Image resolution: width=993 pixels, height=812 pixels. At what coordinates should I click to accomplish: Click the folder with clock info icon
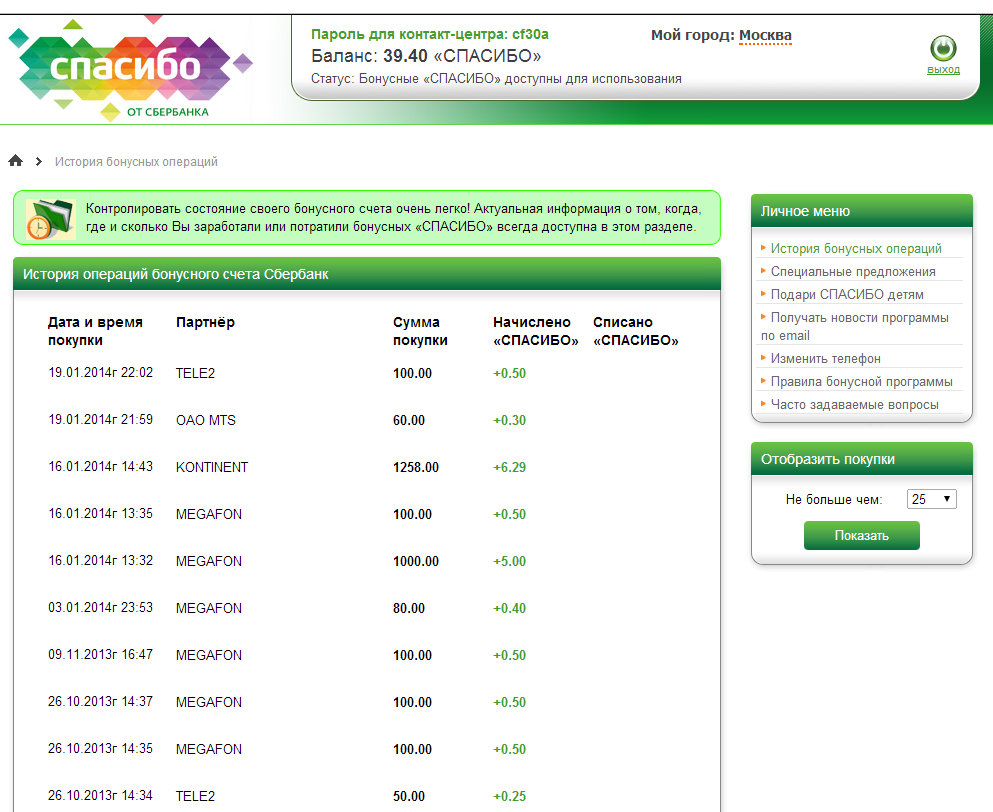click(51, 219)
